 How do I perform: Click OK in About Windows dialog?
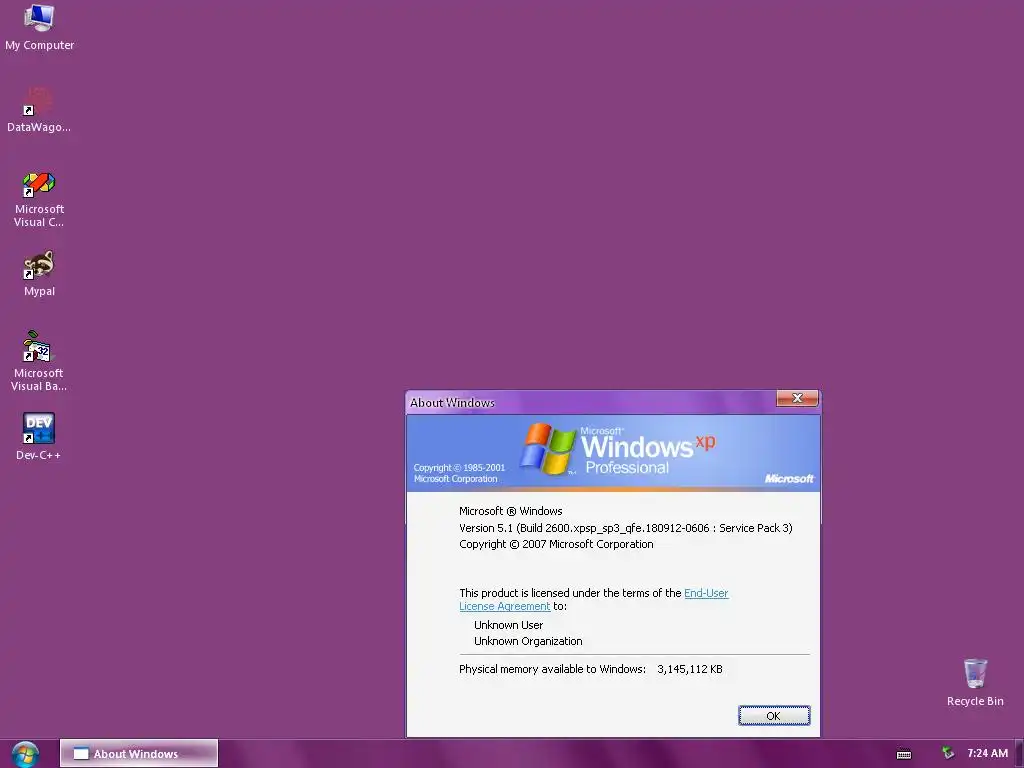coord(774,716)
